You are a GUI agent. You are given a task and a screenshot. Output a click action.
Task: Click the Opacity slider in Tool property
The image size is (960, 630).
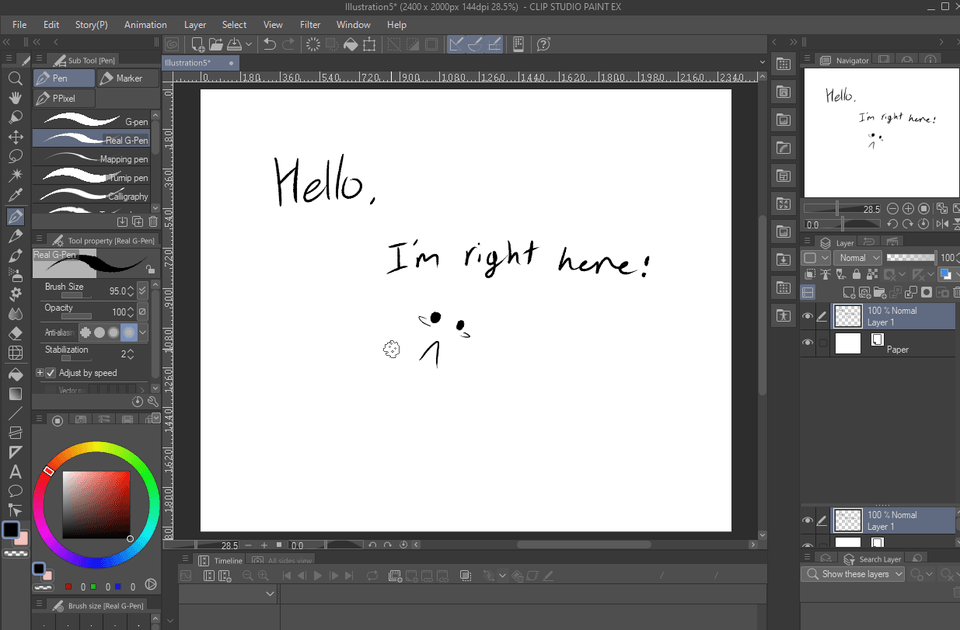tap(77, 317)
